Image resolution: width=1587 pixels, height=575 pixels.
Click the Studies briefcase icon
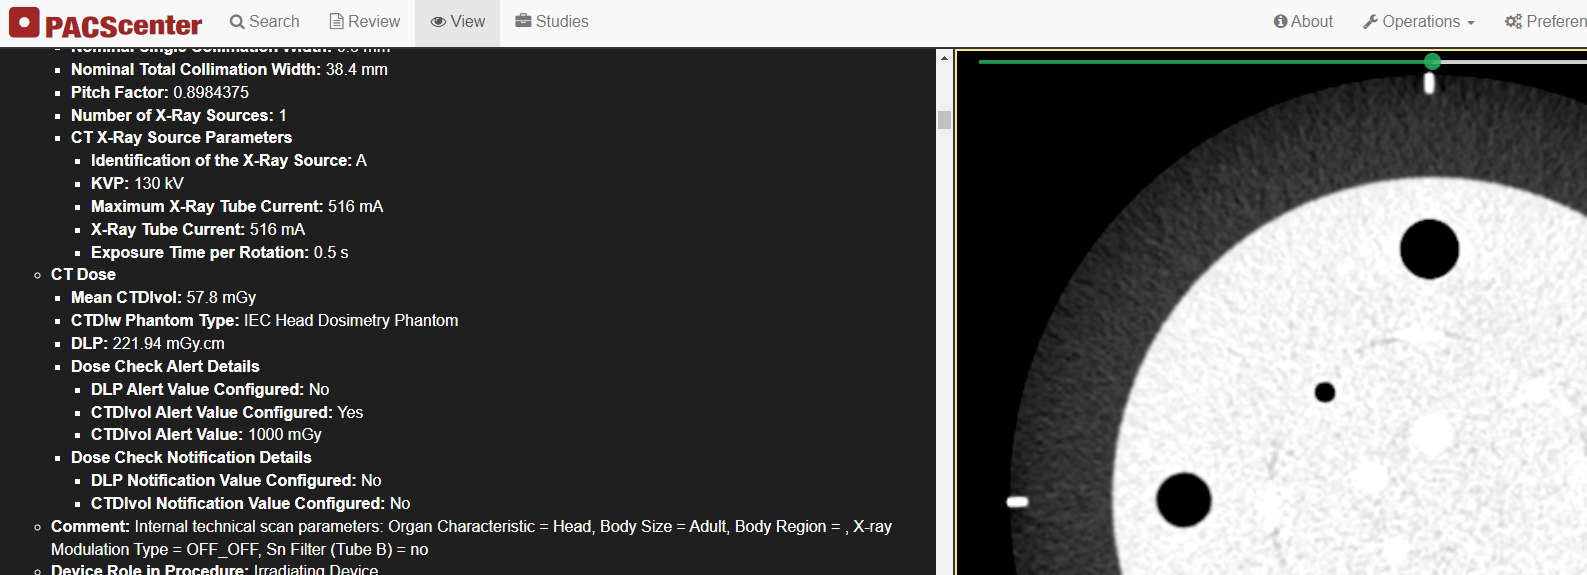[x=523, y=22]
